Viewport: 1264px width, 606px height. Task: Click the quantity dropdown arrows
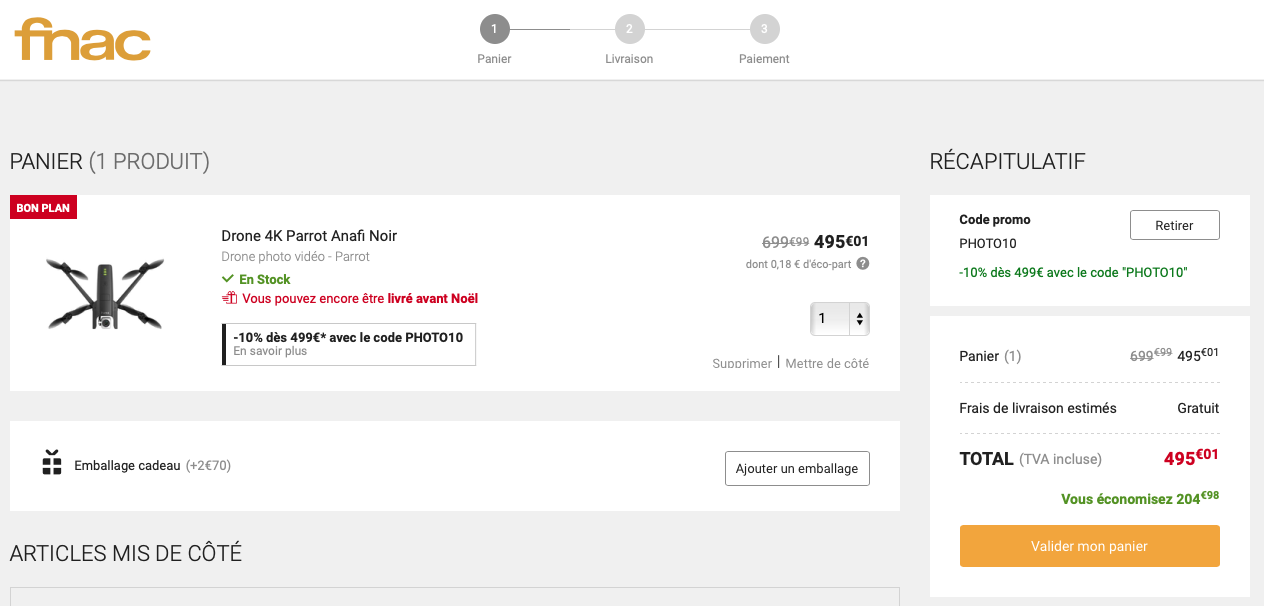(859, 319)
